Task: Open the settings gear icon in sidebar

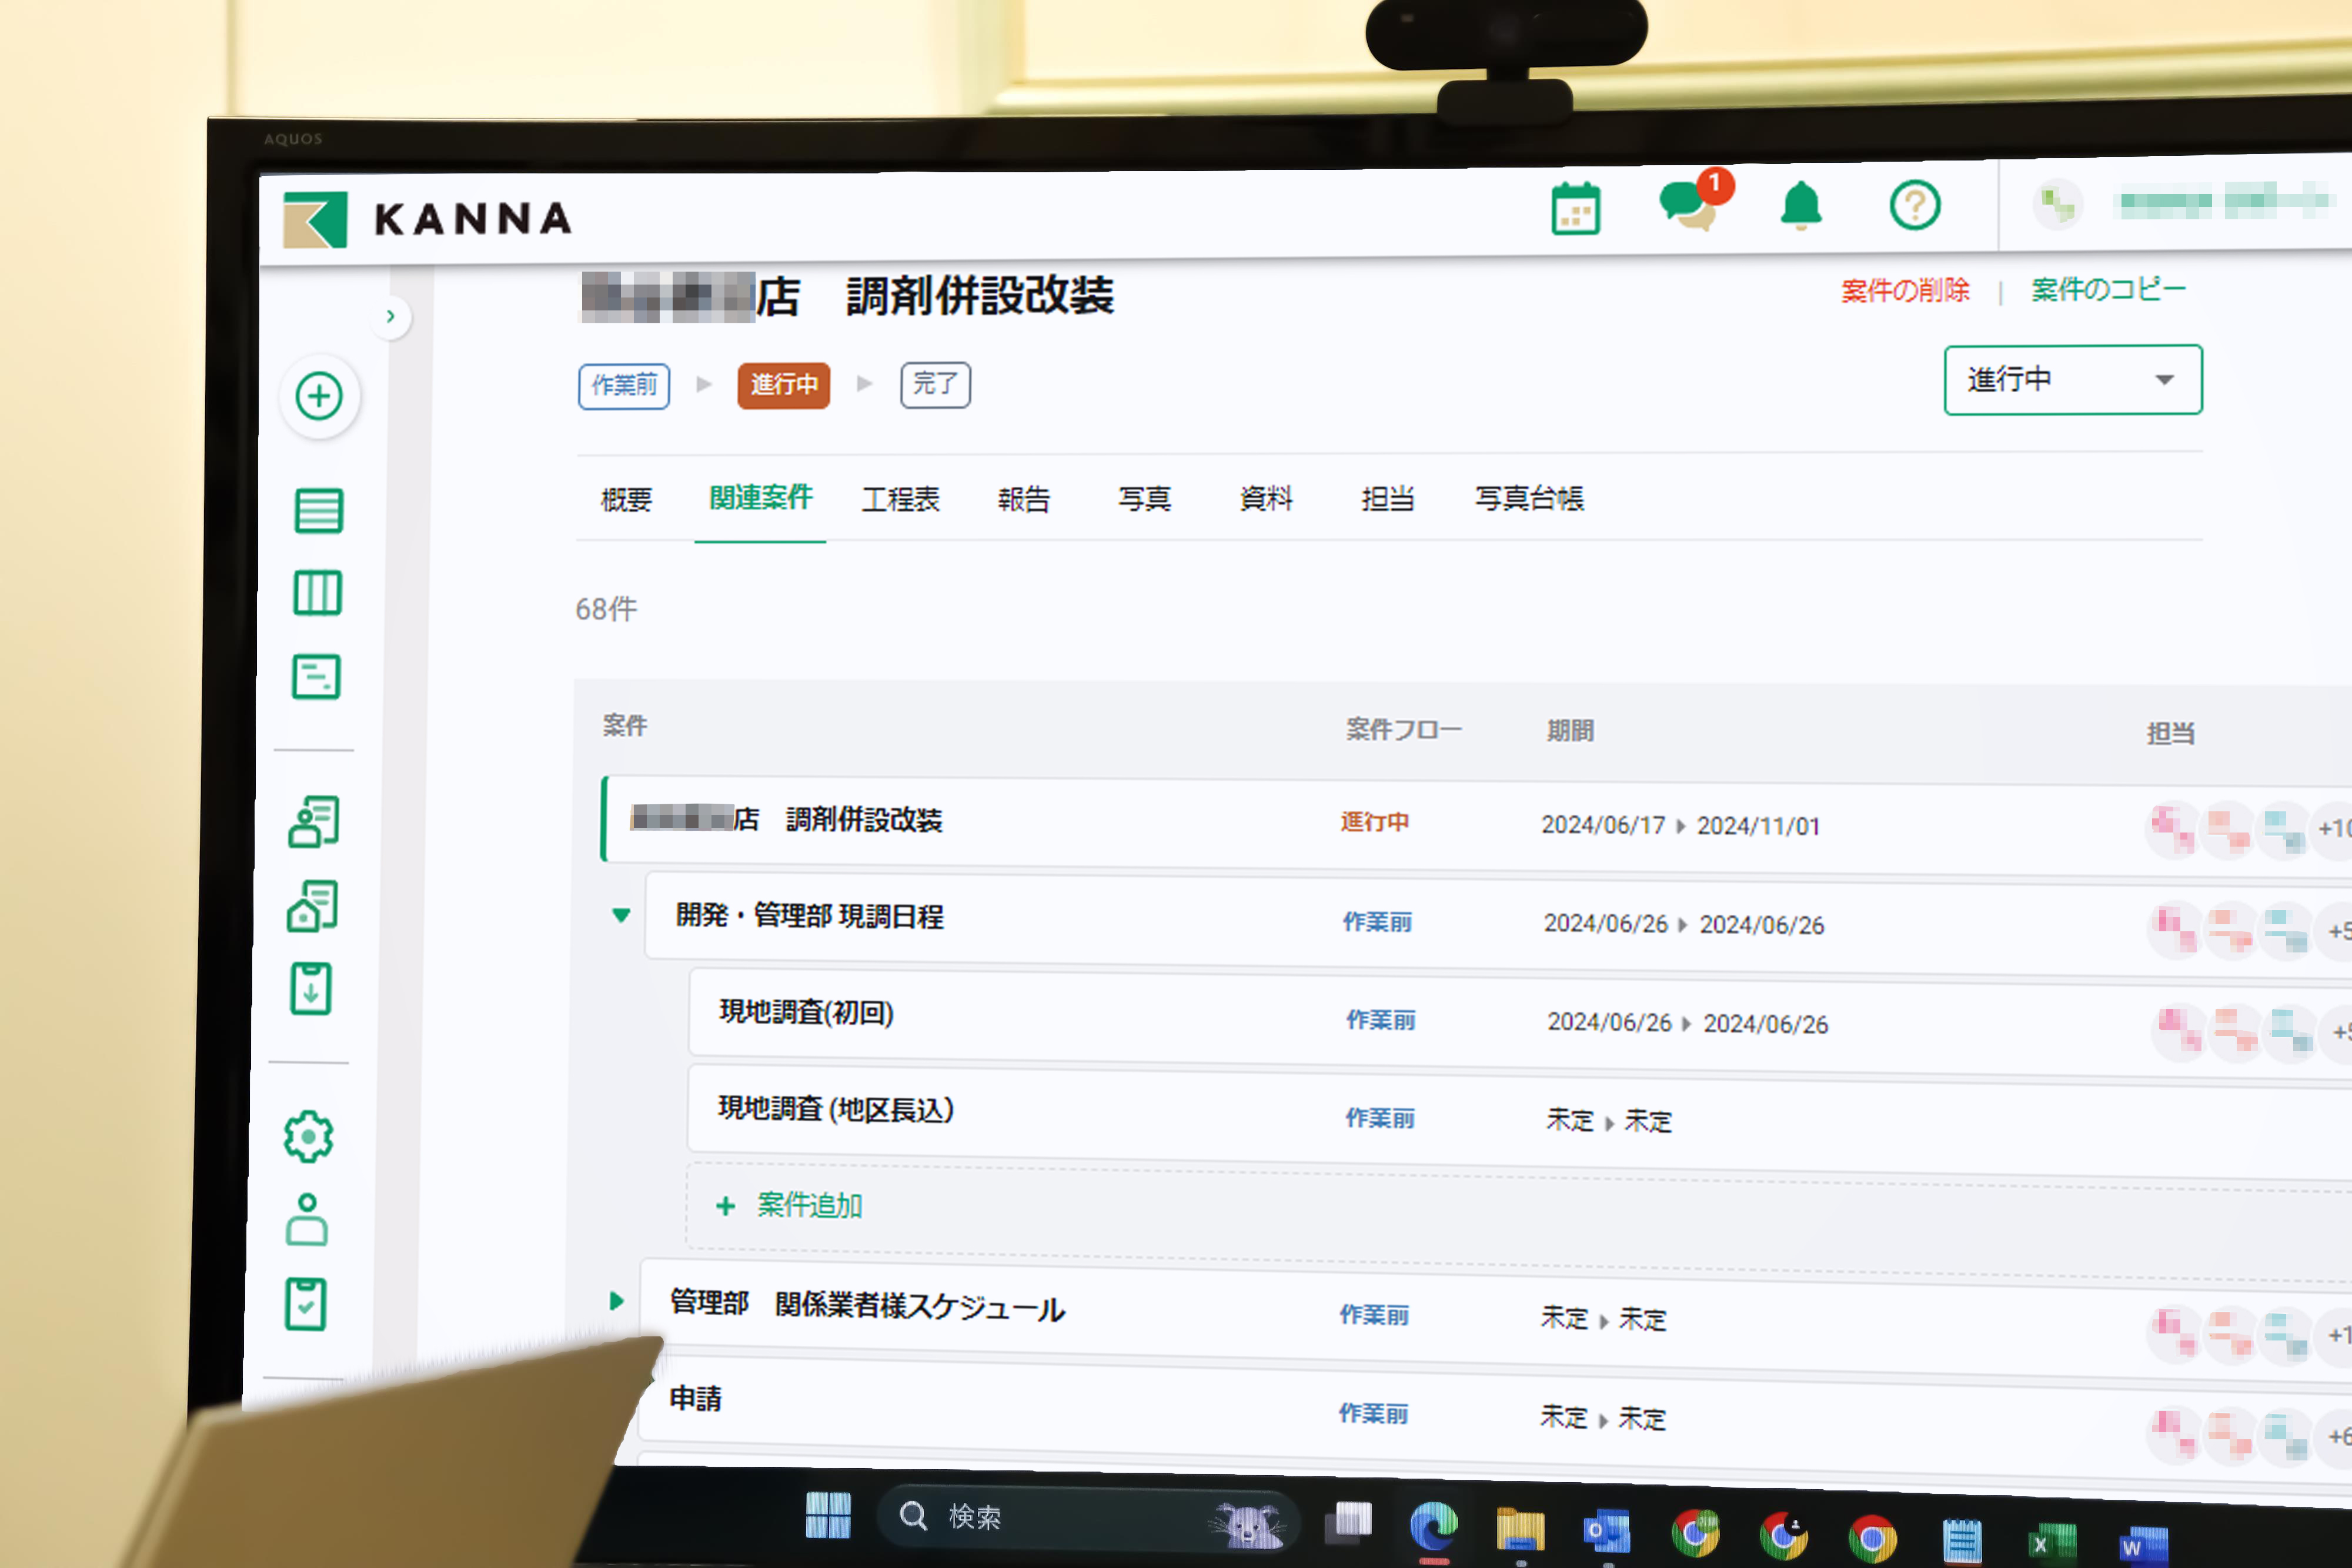Action: [308, 1137]
